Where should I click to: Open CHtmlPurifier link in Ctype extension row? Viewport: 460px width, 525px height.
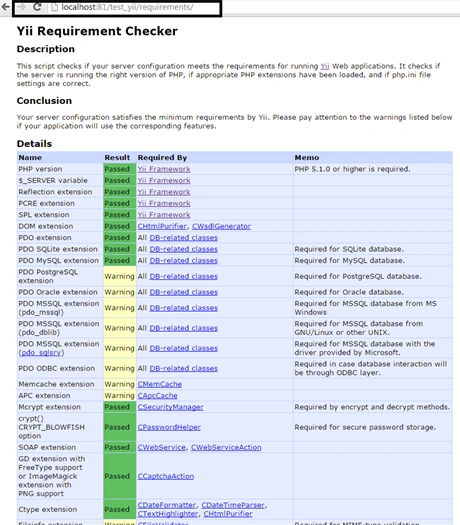pos(228,514)
